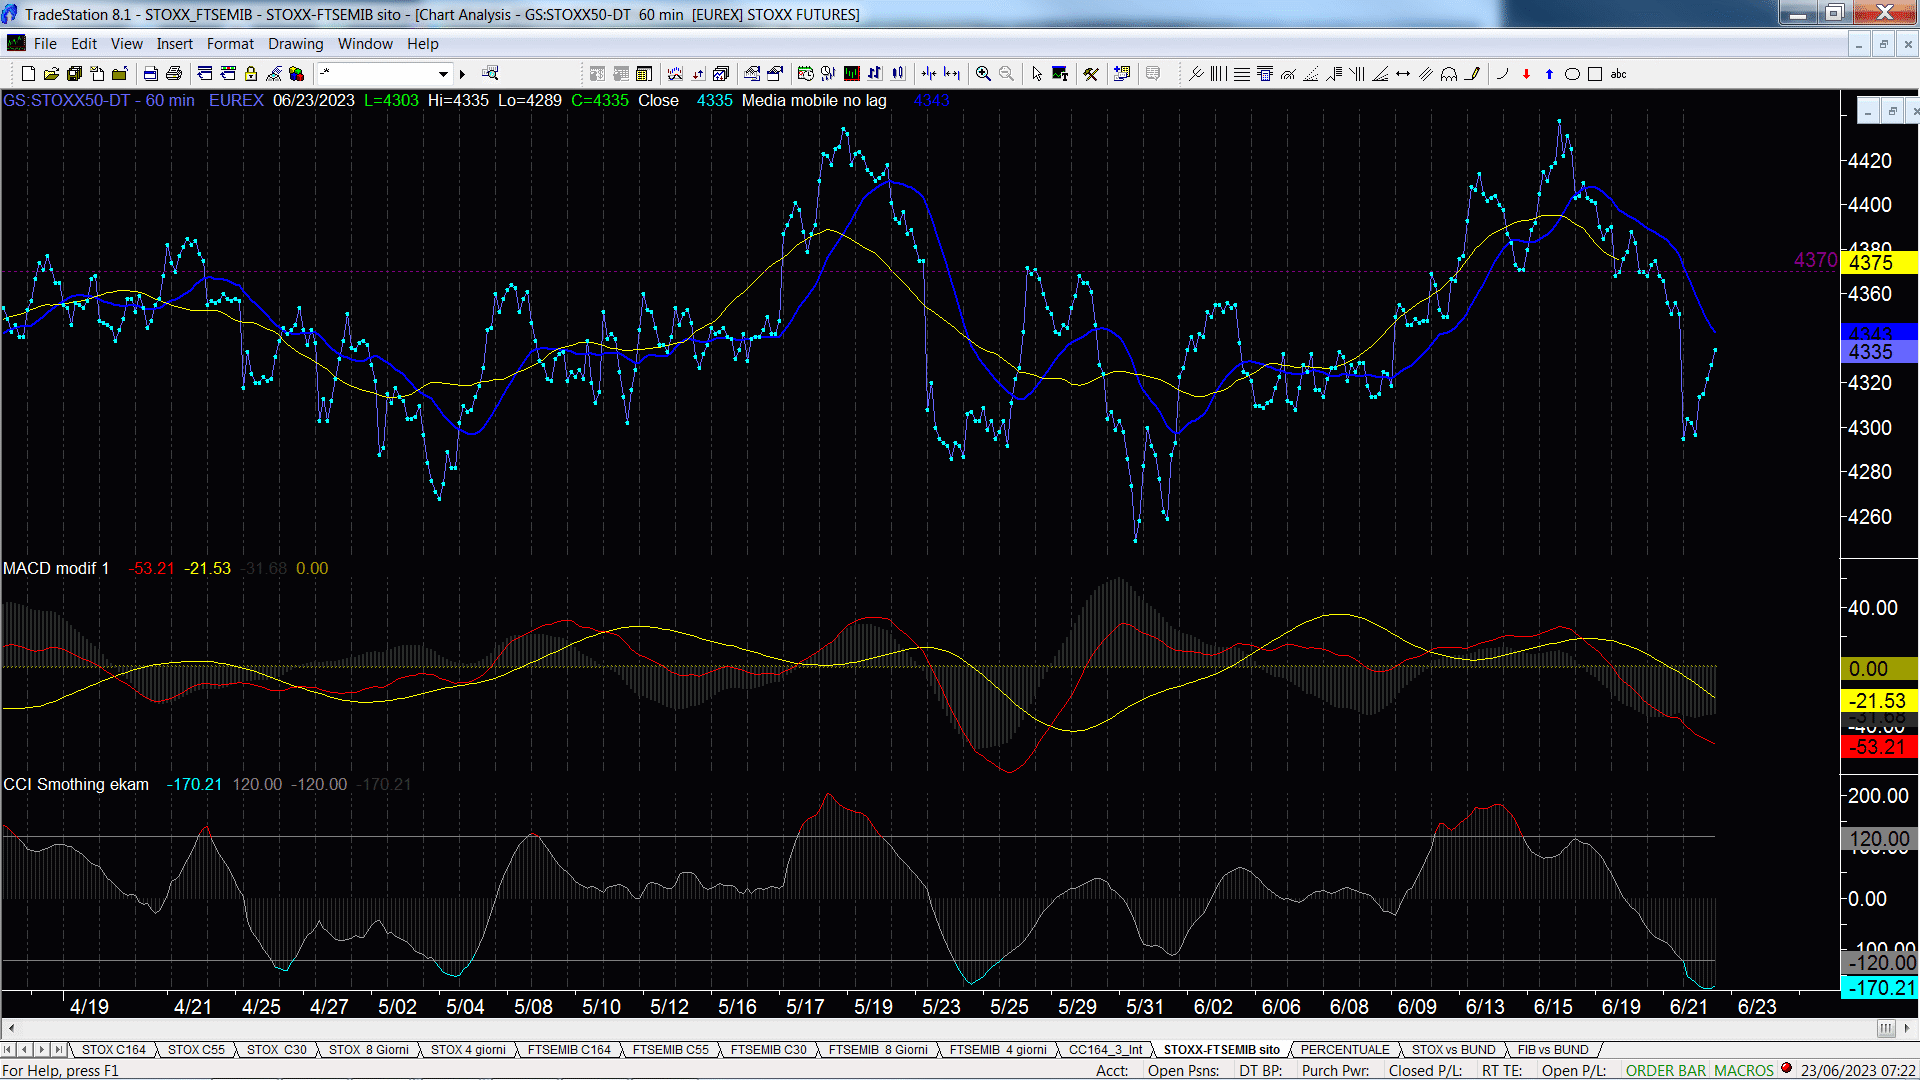This screenshot has width=1920, height=1080.
Task: Switch to the STOX vs BUND tab
Action: (1453, 1050)
